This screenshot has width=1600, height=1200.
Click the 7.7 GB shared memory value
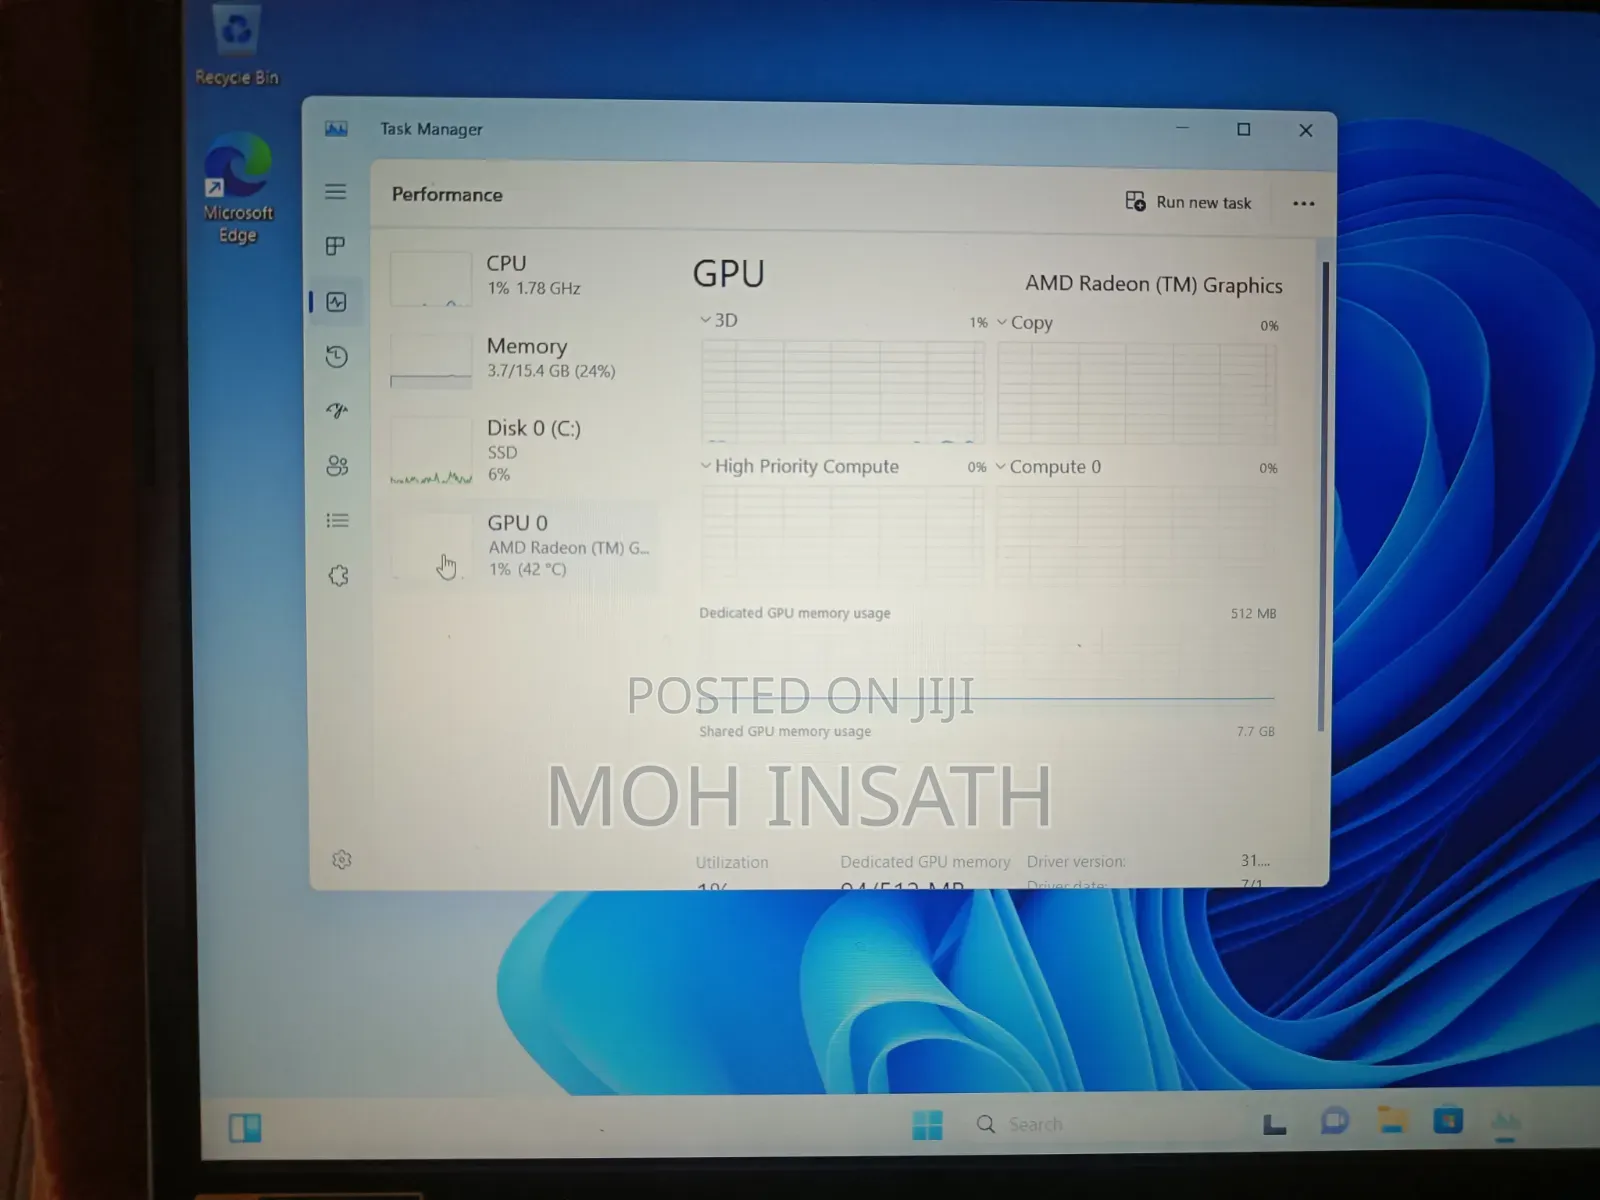coord(1255,731)
